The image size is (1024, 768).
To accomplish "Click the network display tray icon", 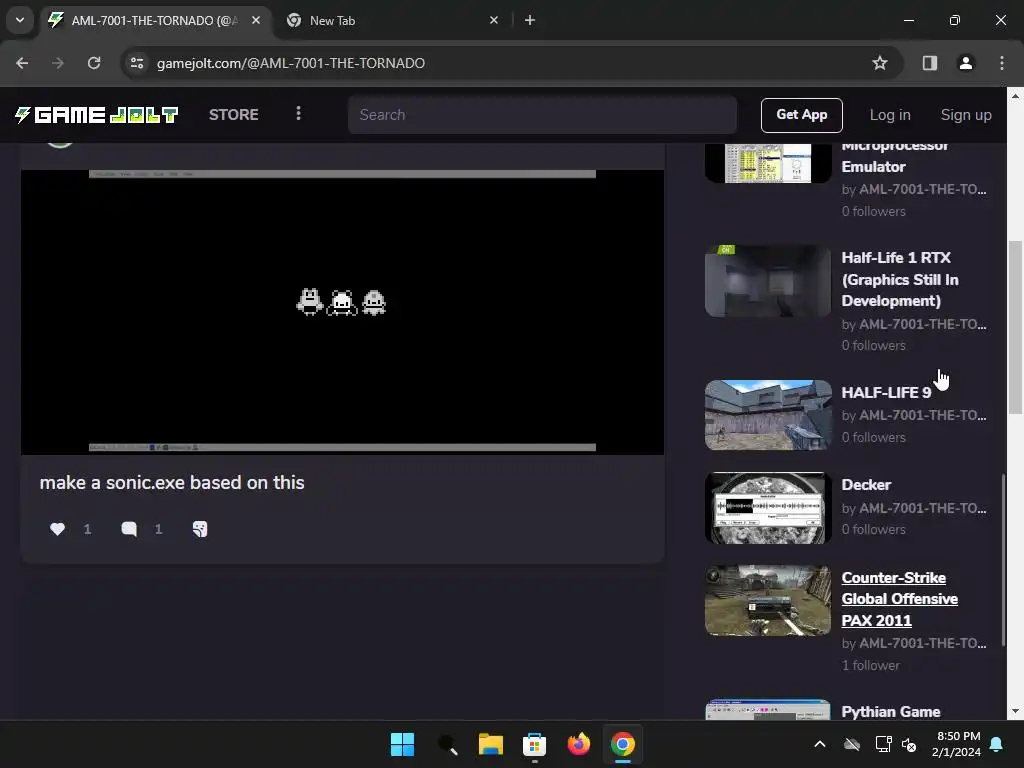I will point(883,744).
